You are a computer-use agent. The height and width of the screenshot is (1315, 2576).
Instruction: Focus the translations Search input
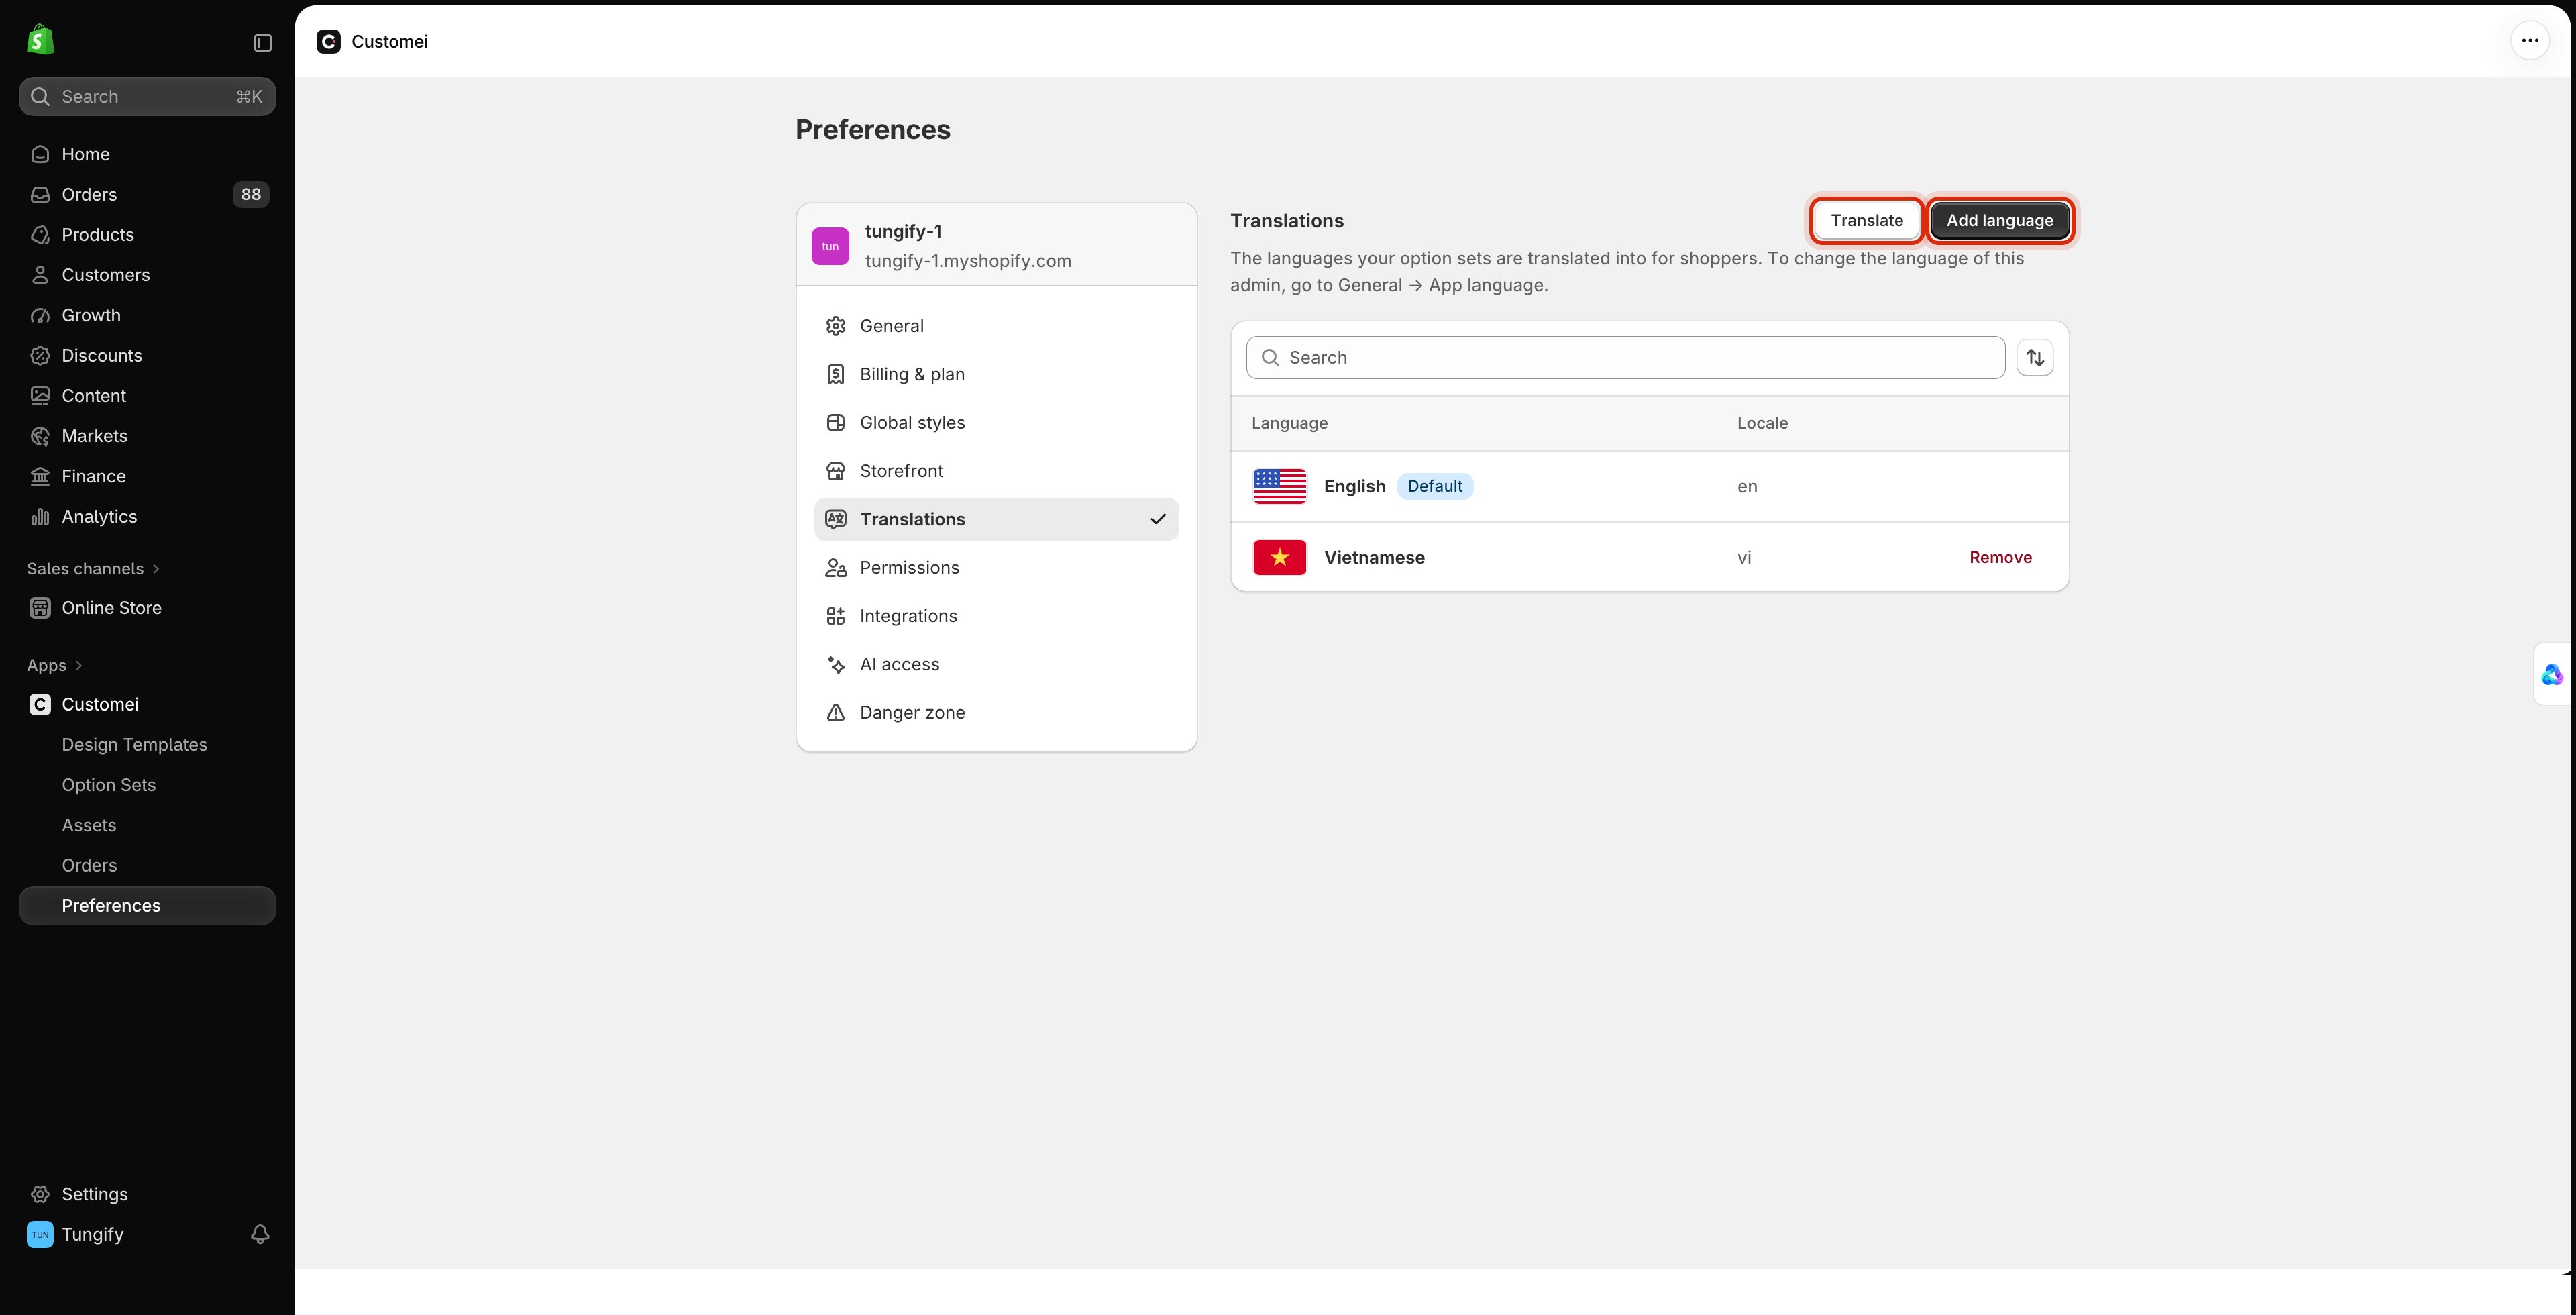click(x=1625, y=358)
